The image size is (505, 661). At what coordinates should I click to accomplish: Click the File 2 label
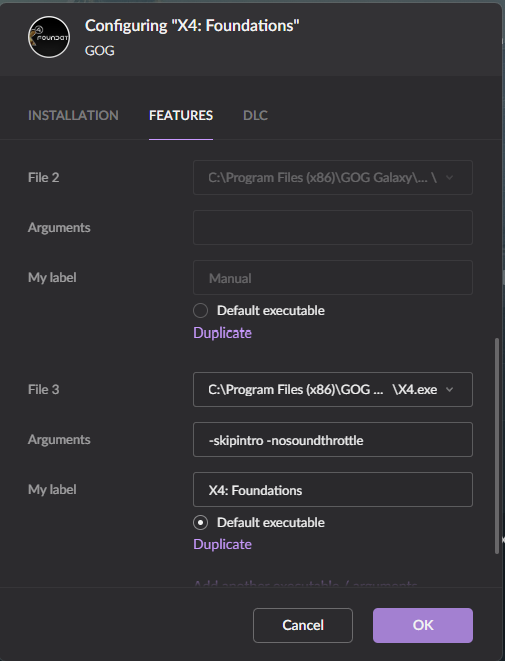click(x=43, y=177)
